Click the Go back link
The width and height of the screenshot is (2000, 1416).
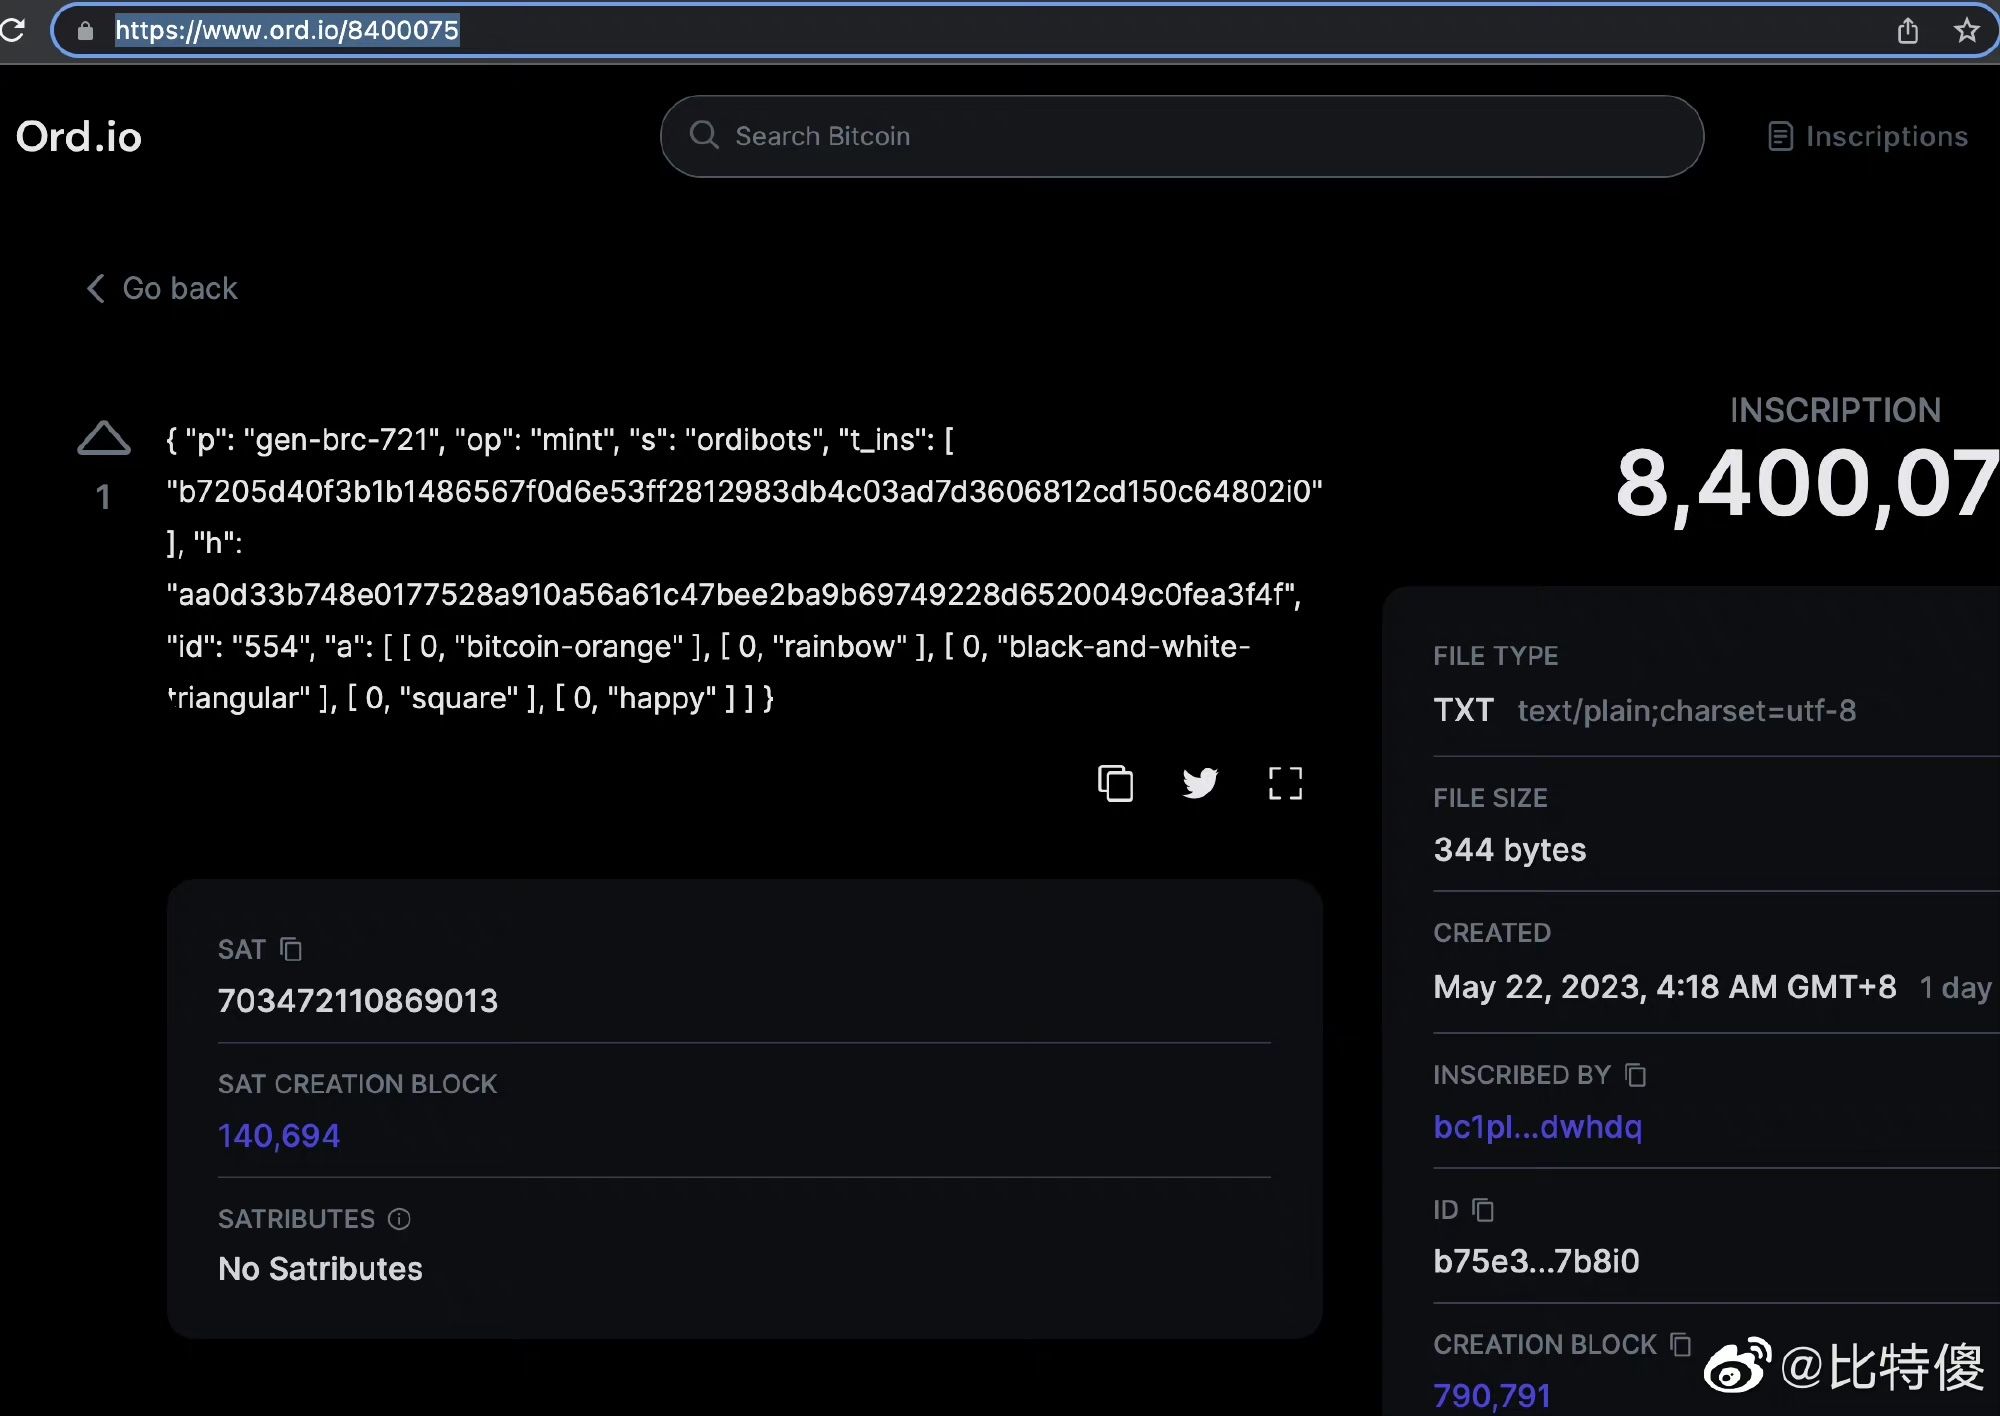[162, 288]
